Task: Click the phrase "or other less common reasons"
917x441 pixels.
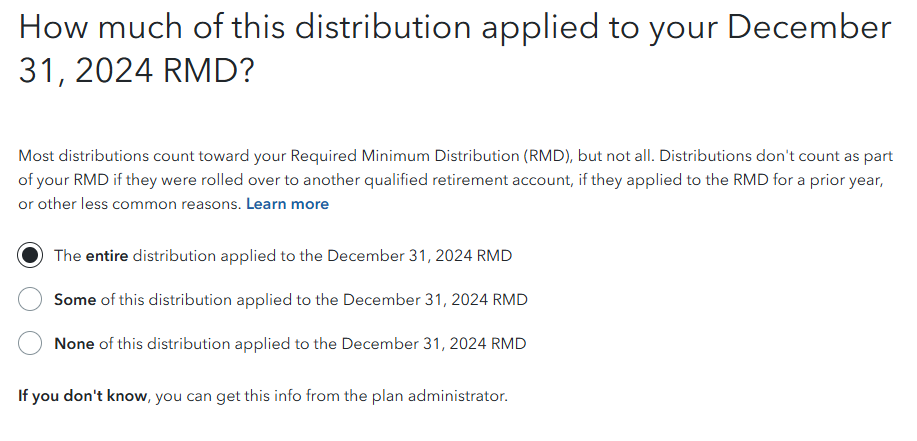Action: tap(130, 204)
